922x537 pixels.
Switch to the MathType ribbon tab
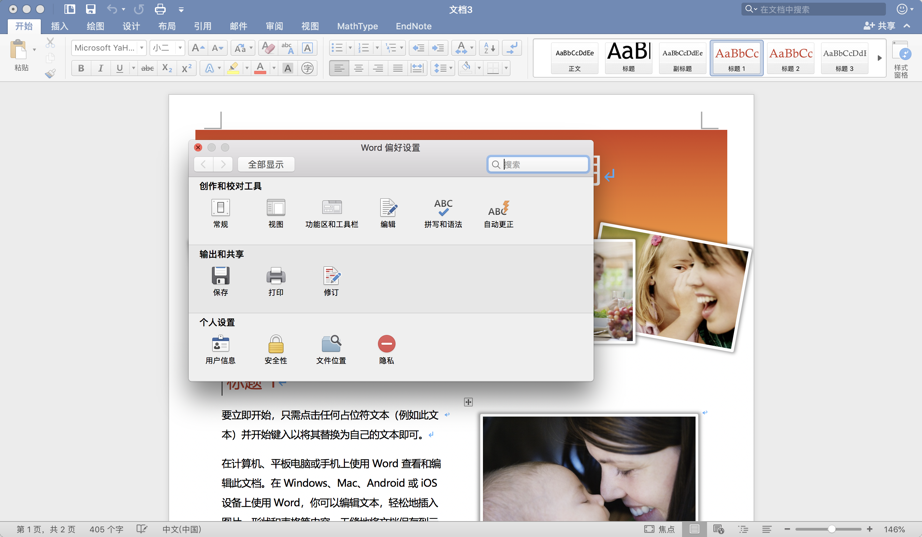tap(358, 26)
